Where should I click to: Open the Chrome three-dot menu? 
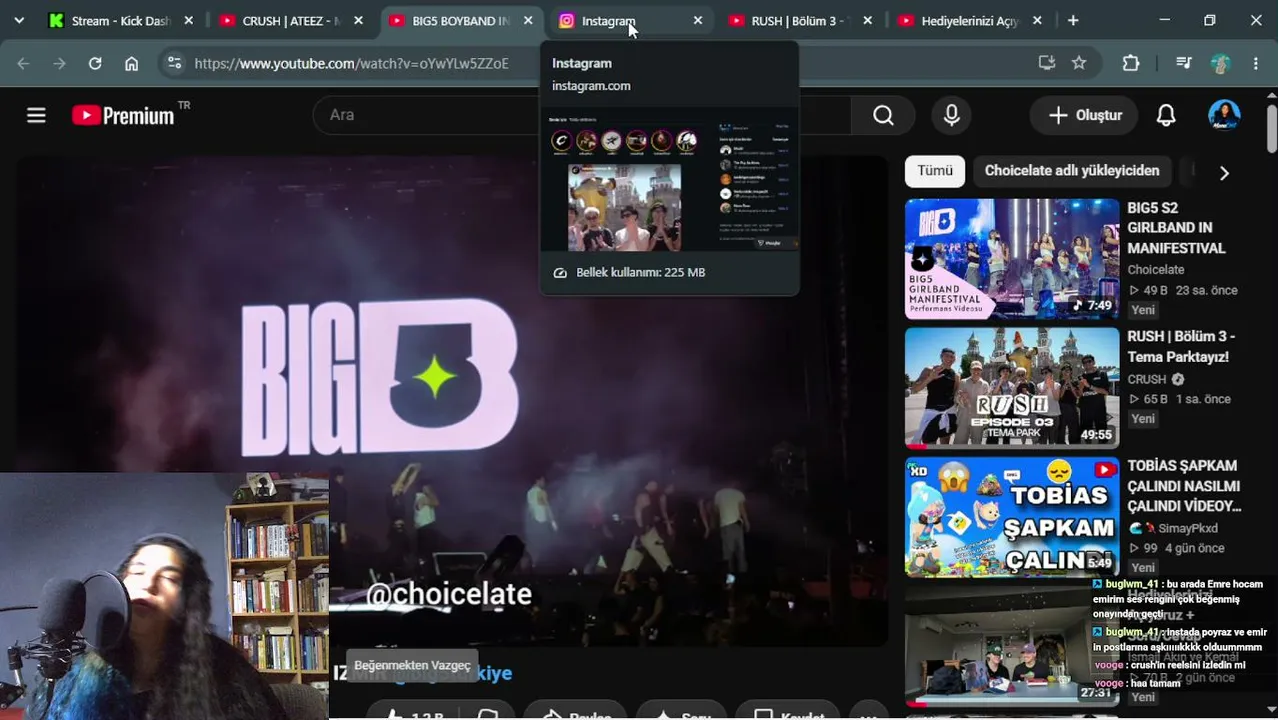pyautogui.click(x=1256, y=63)
